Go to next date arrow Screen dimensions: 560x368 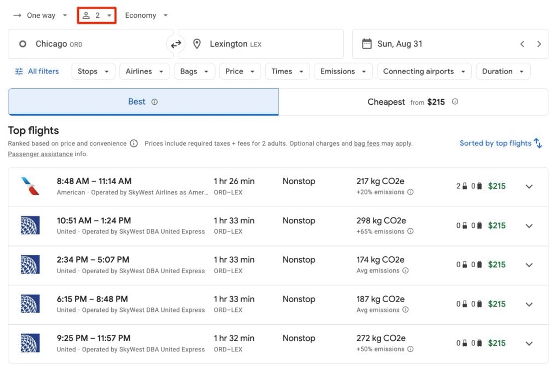[539, 44]
